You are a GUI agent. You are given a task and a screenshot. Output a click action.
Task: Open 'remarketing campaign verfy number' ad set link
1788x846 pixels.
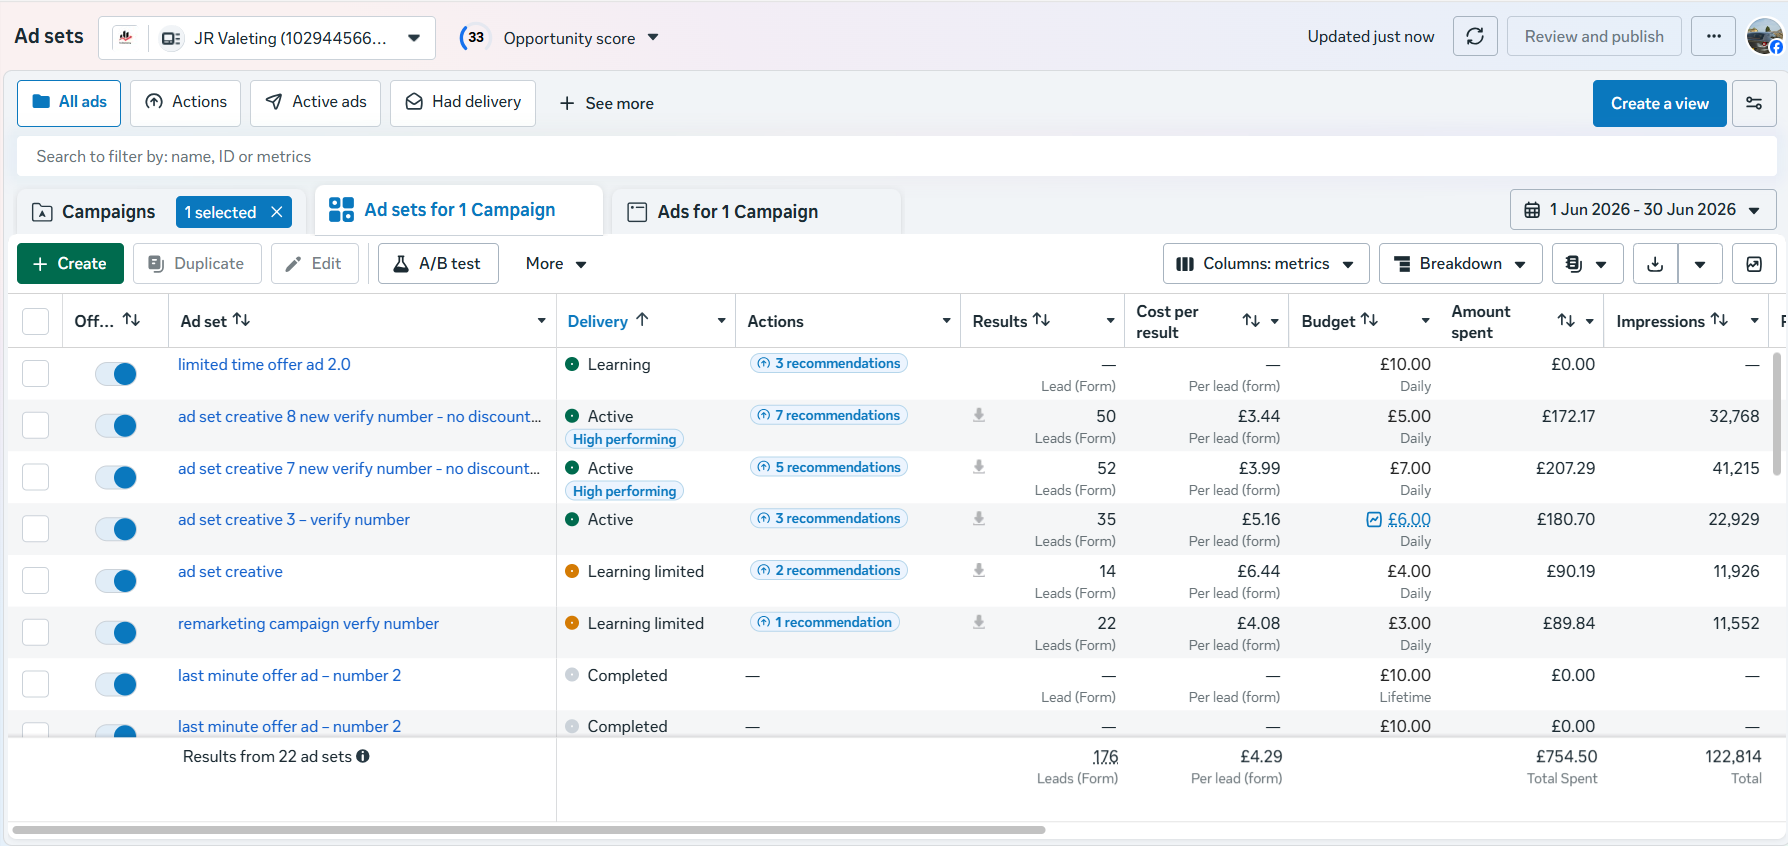coord(308,624)
